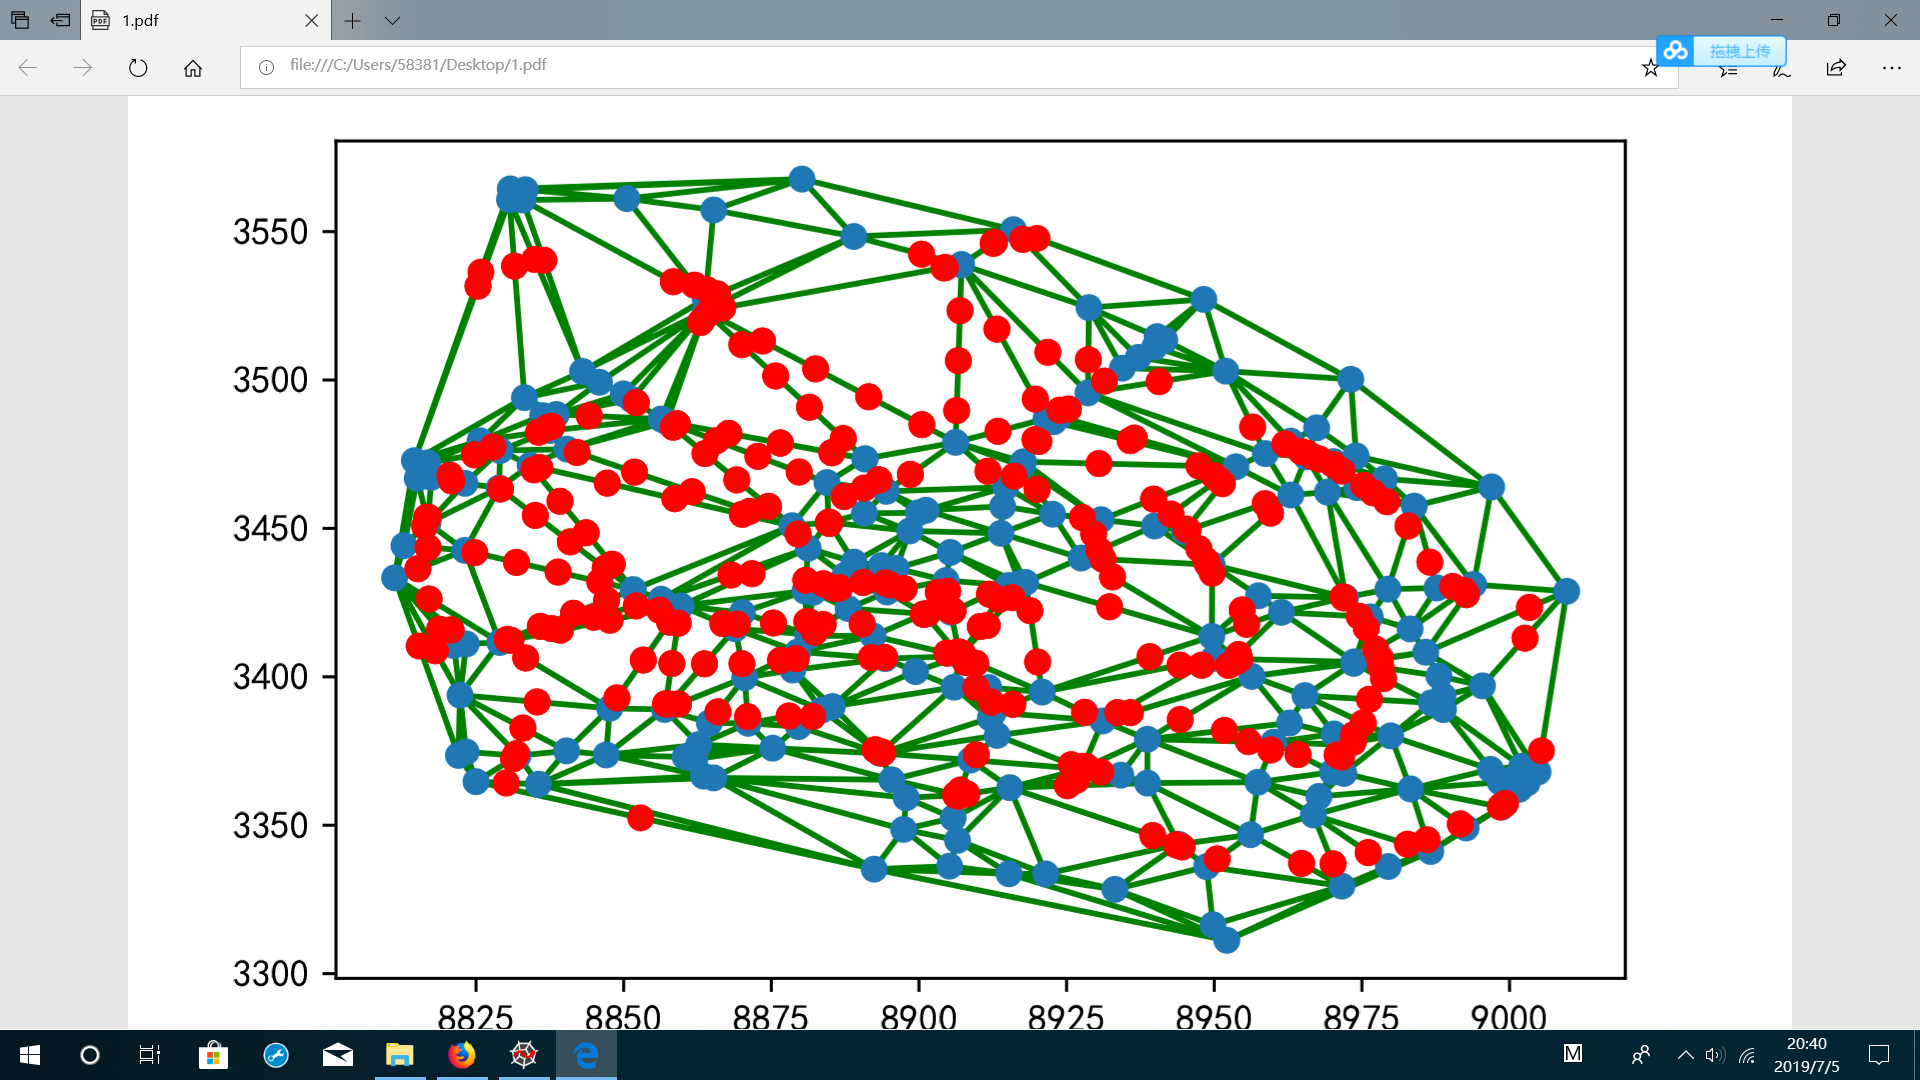
Task: Open a new tab with plus button
Action: pyautogui.click(x=352, y=20)
